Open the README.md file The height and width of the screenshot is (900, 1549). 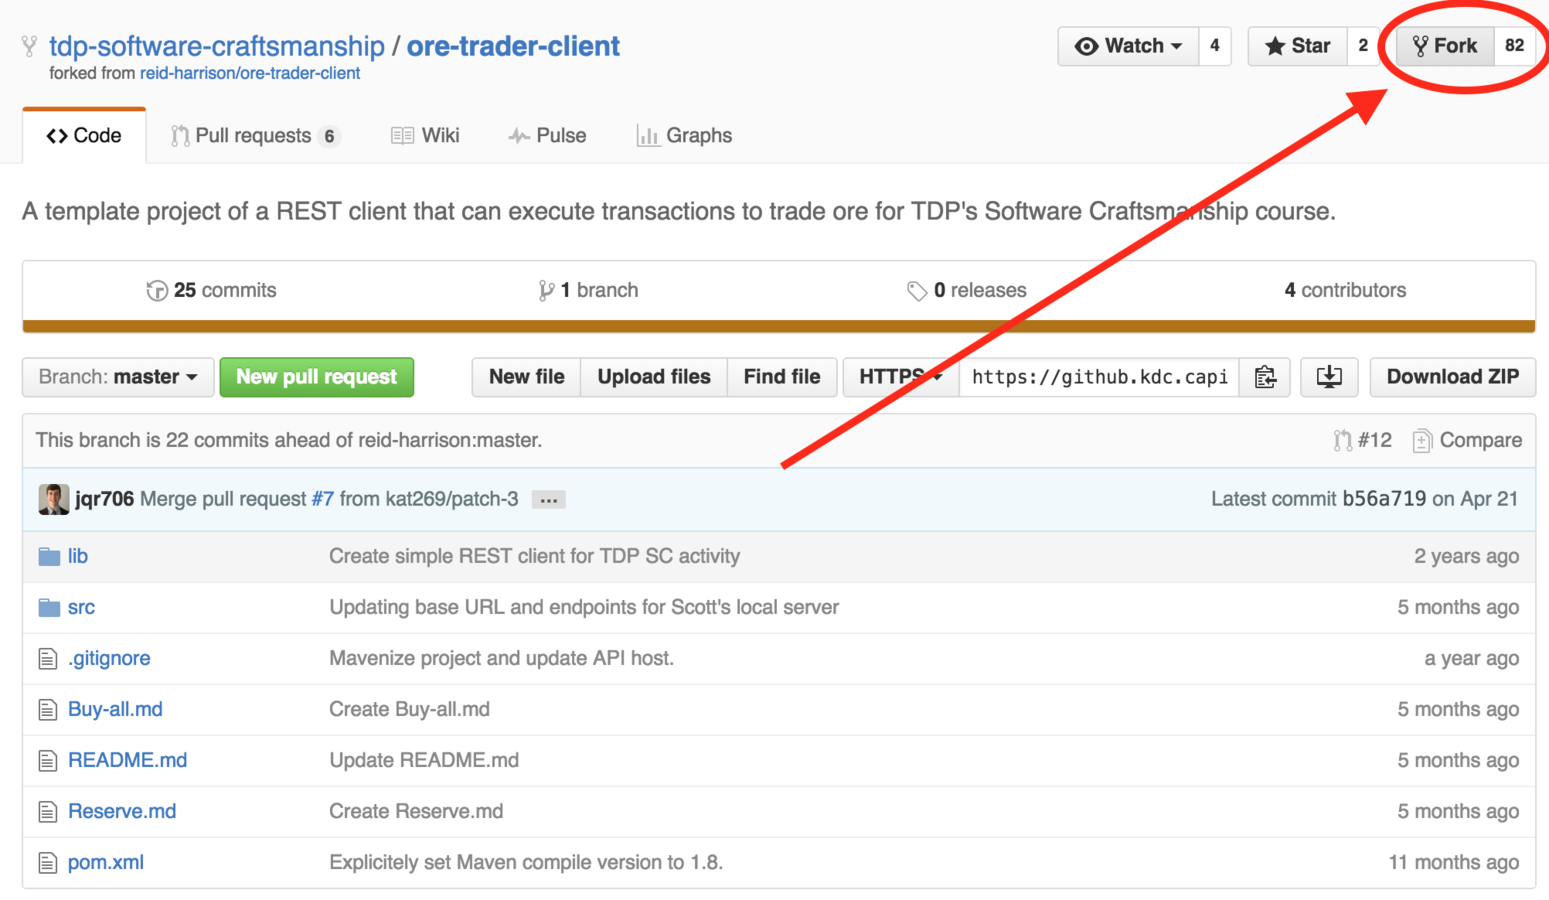pyautogui.click(x=127, y=760)
